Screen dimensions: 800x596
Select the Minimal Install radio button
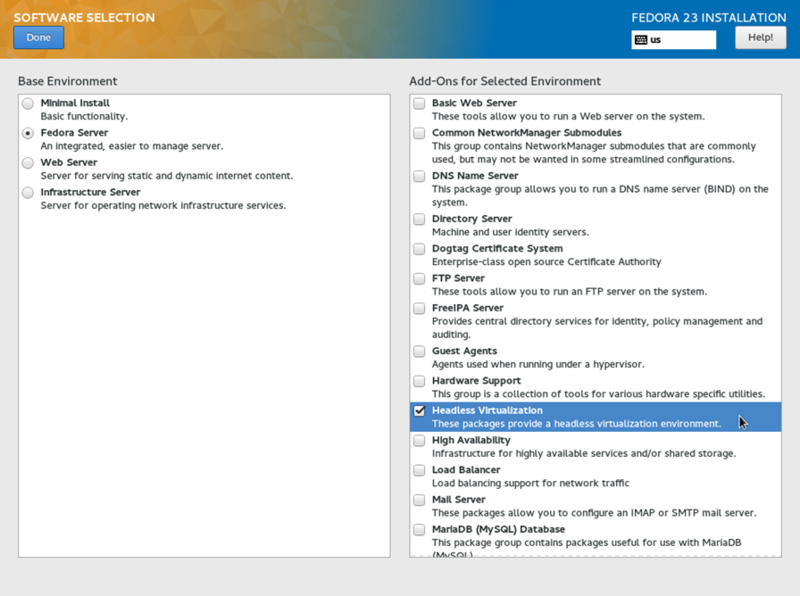(x=28, y=103)
